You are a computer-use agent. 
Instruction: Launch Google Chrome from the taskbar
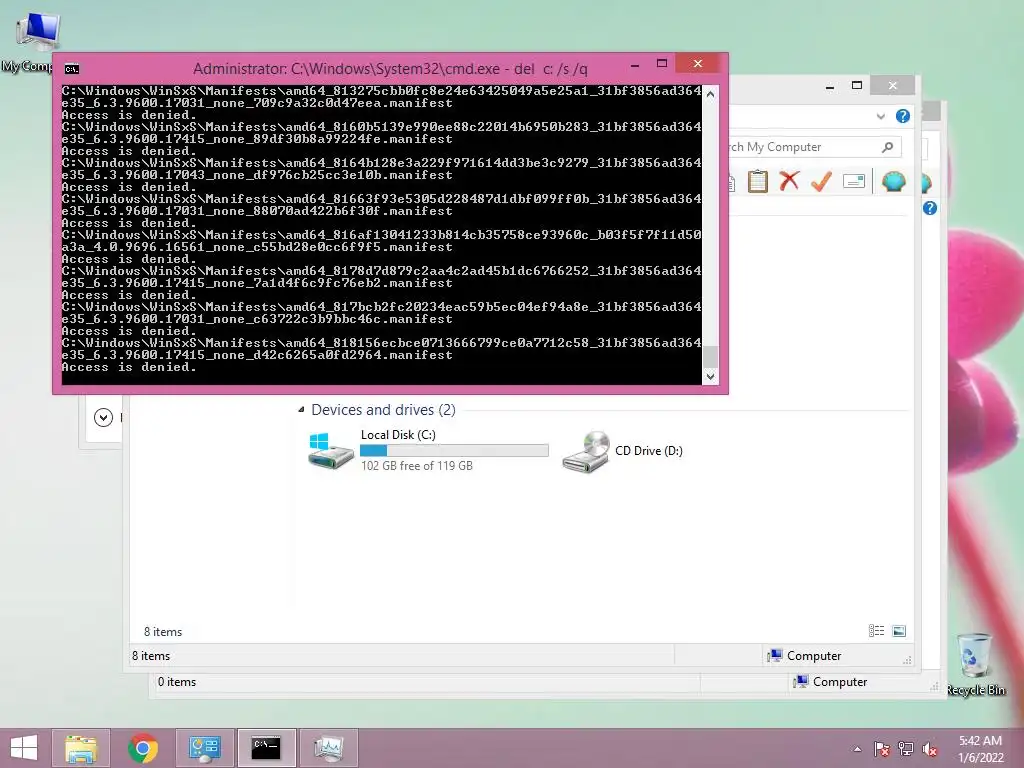(x=143, y=748)
